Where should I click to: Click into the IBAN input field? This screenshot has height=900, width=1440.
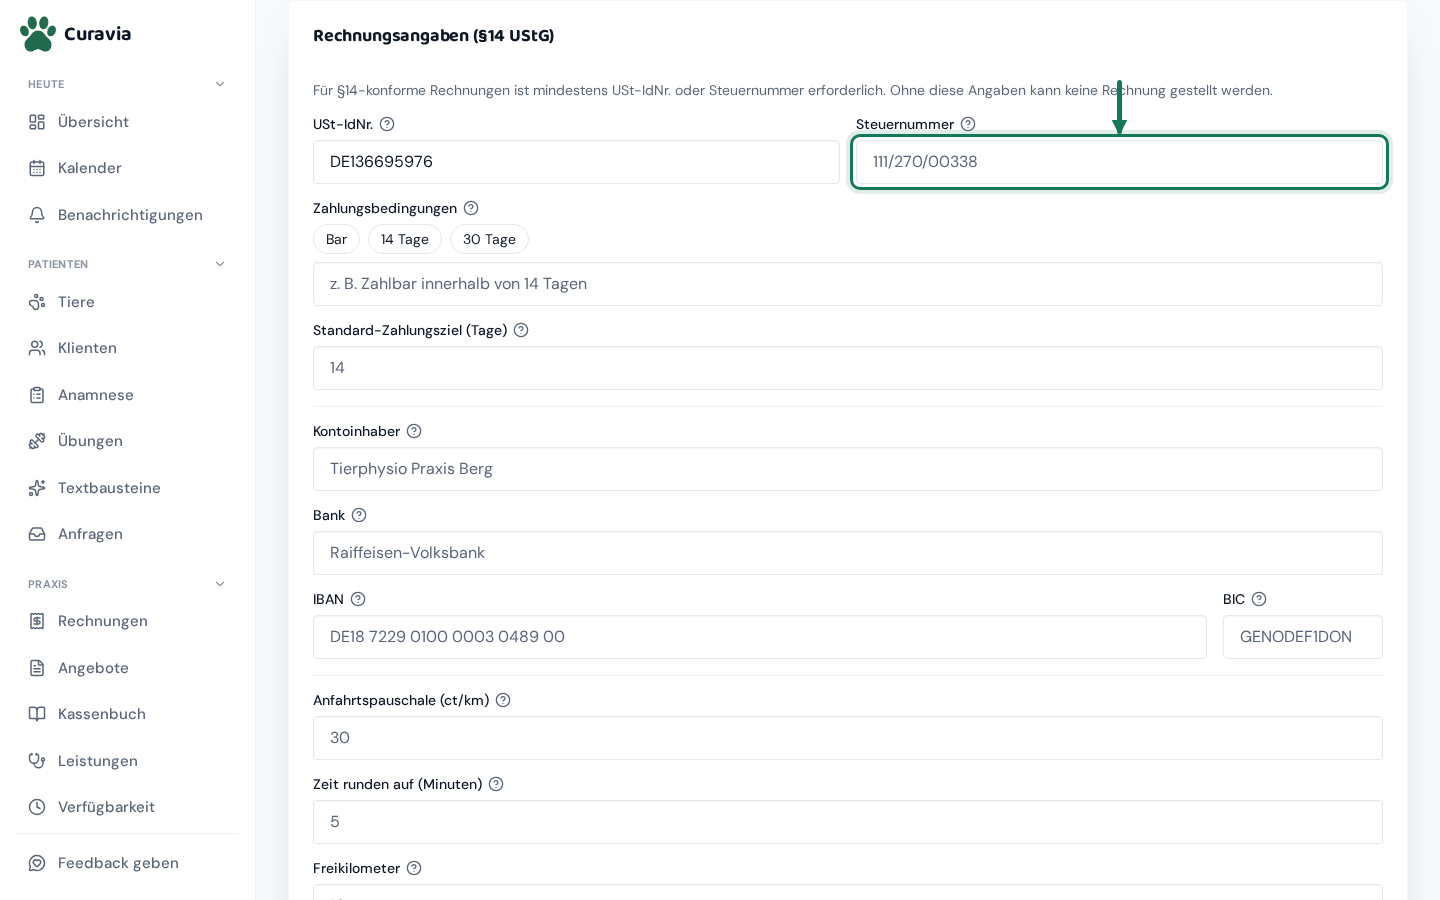click(x=760, y=637)
